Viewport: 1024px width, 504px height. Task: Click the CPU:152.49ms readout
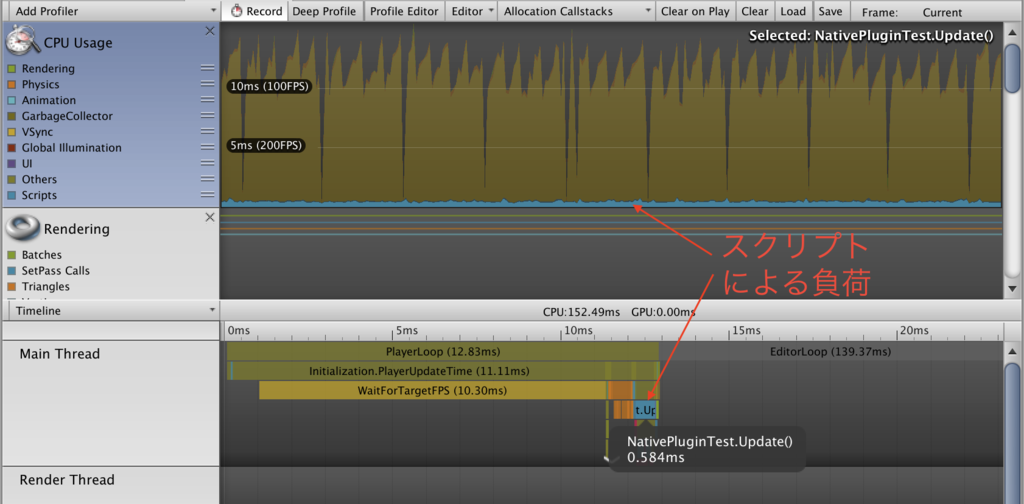coord(581,312)
